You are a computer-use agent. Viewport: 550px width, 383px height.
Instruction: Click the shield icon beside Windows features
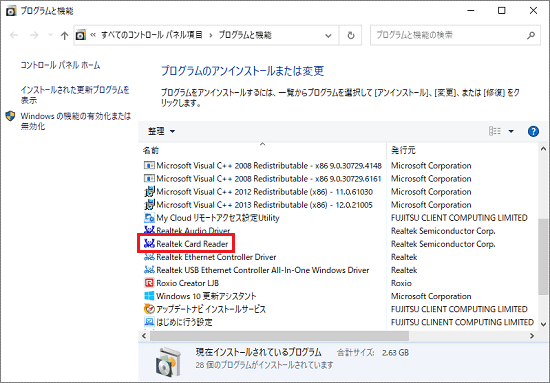coord(11,116)
